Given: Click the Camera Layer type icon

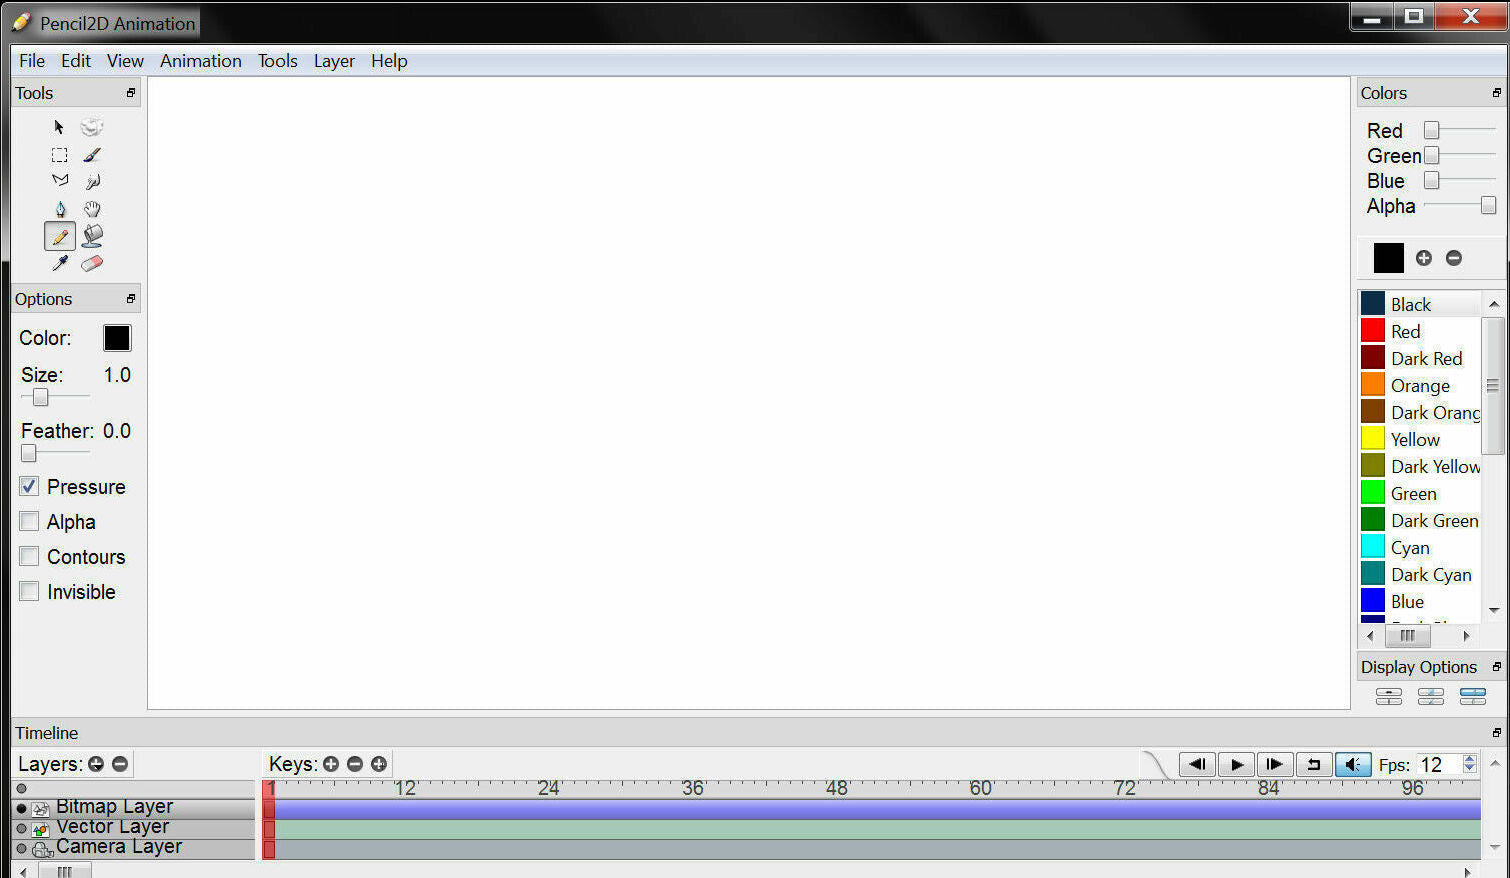Looking at the screenshot, I should point(42,849).
